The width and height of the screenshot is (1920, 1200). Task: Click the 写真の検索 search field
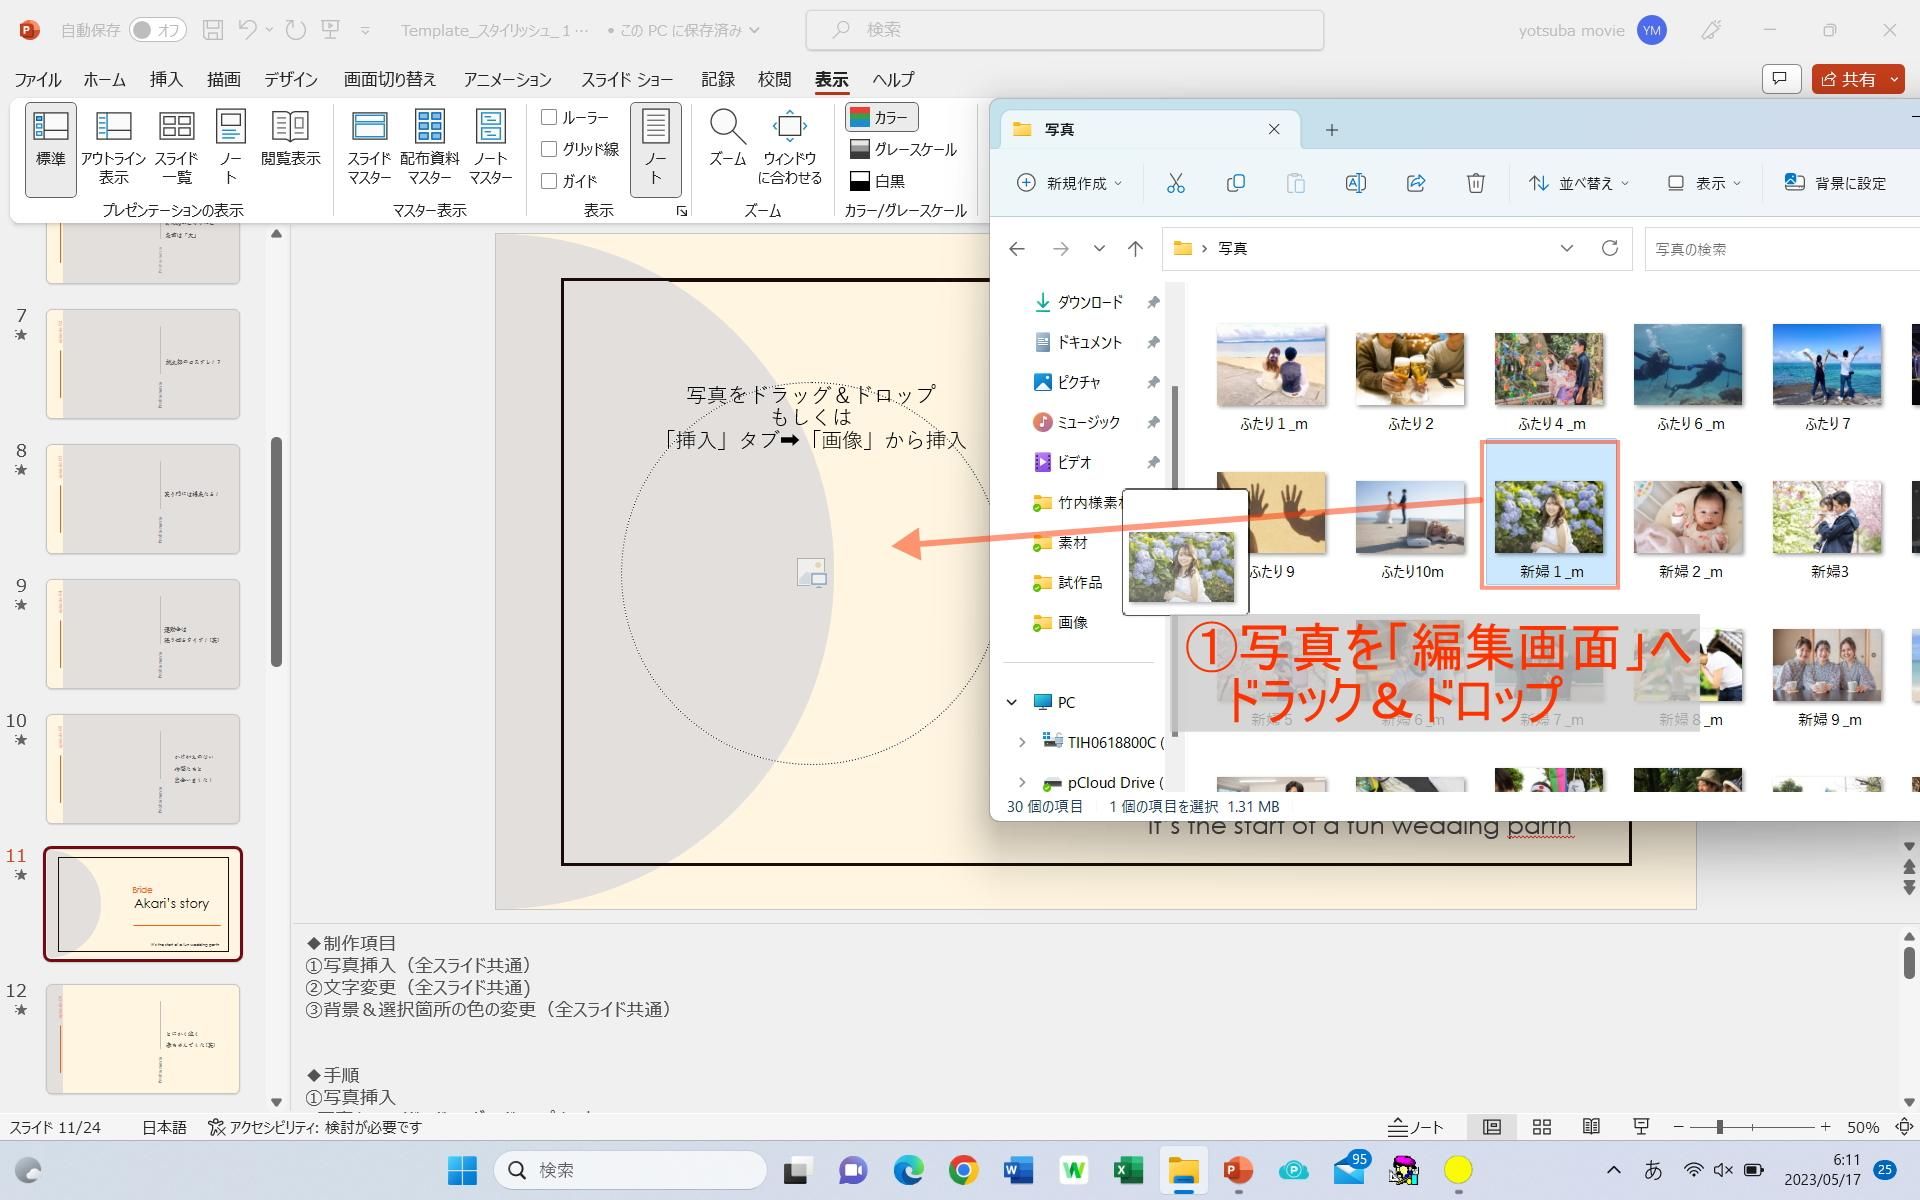[1782, 248]
